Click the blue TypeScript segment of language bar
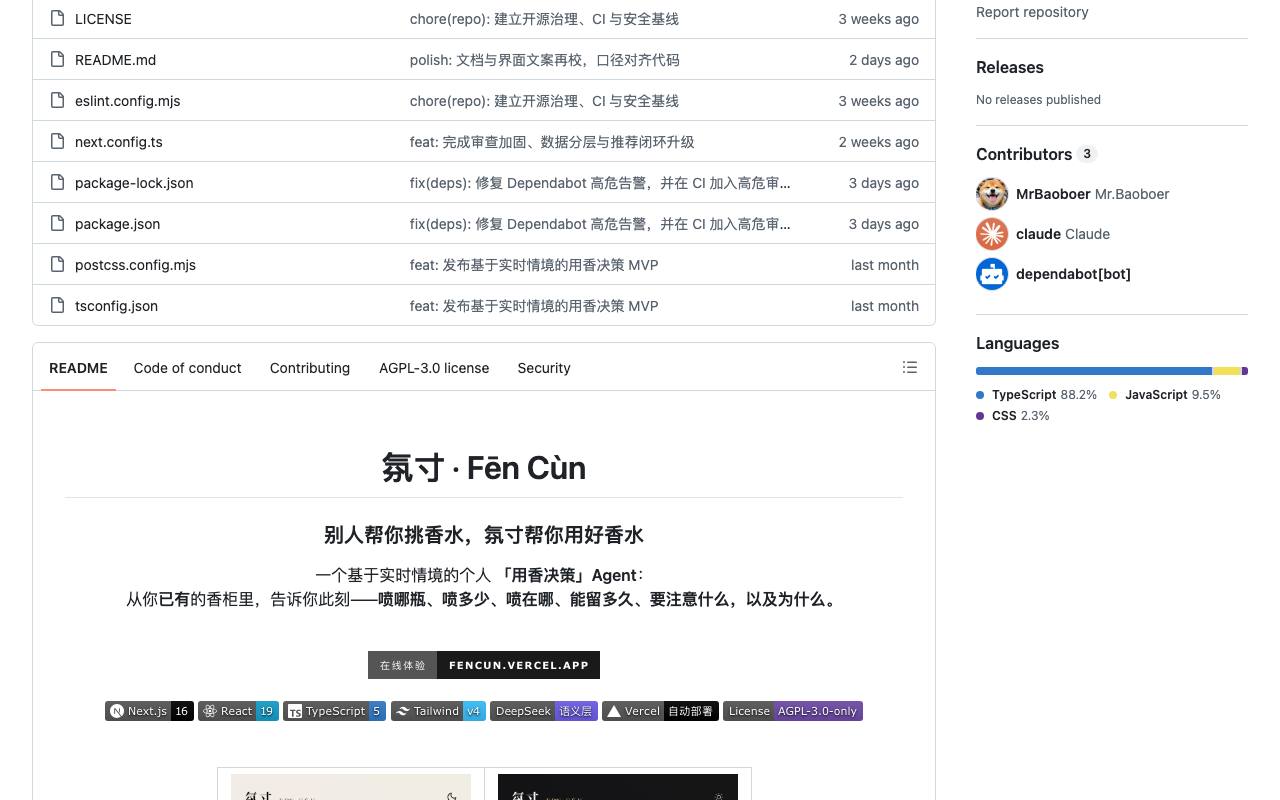 click(x=1094, y=371)
